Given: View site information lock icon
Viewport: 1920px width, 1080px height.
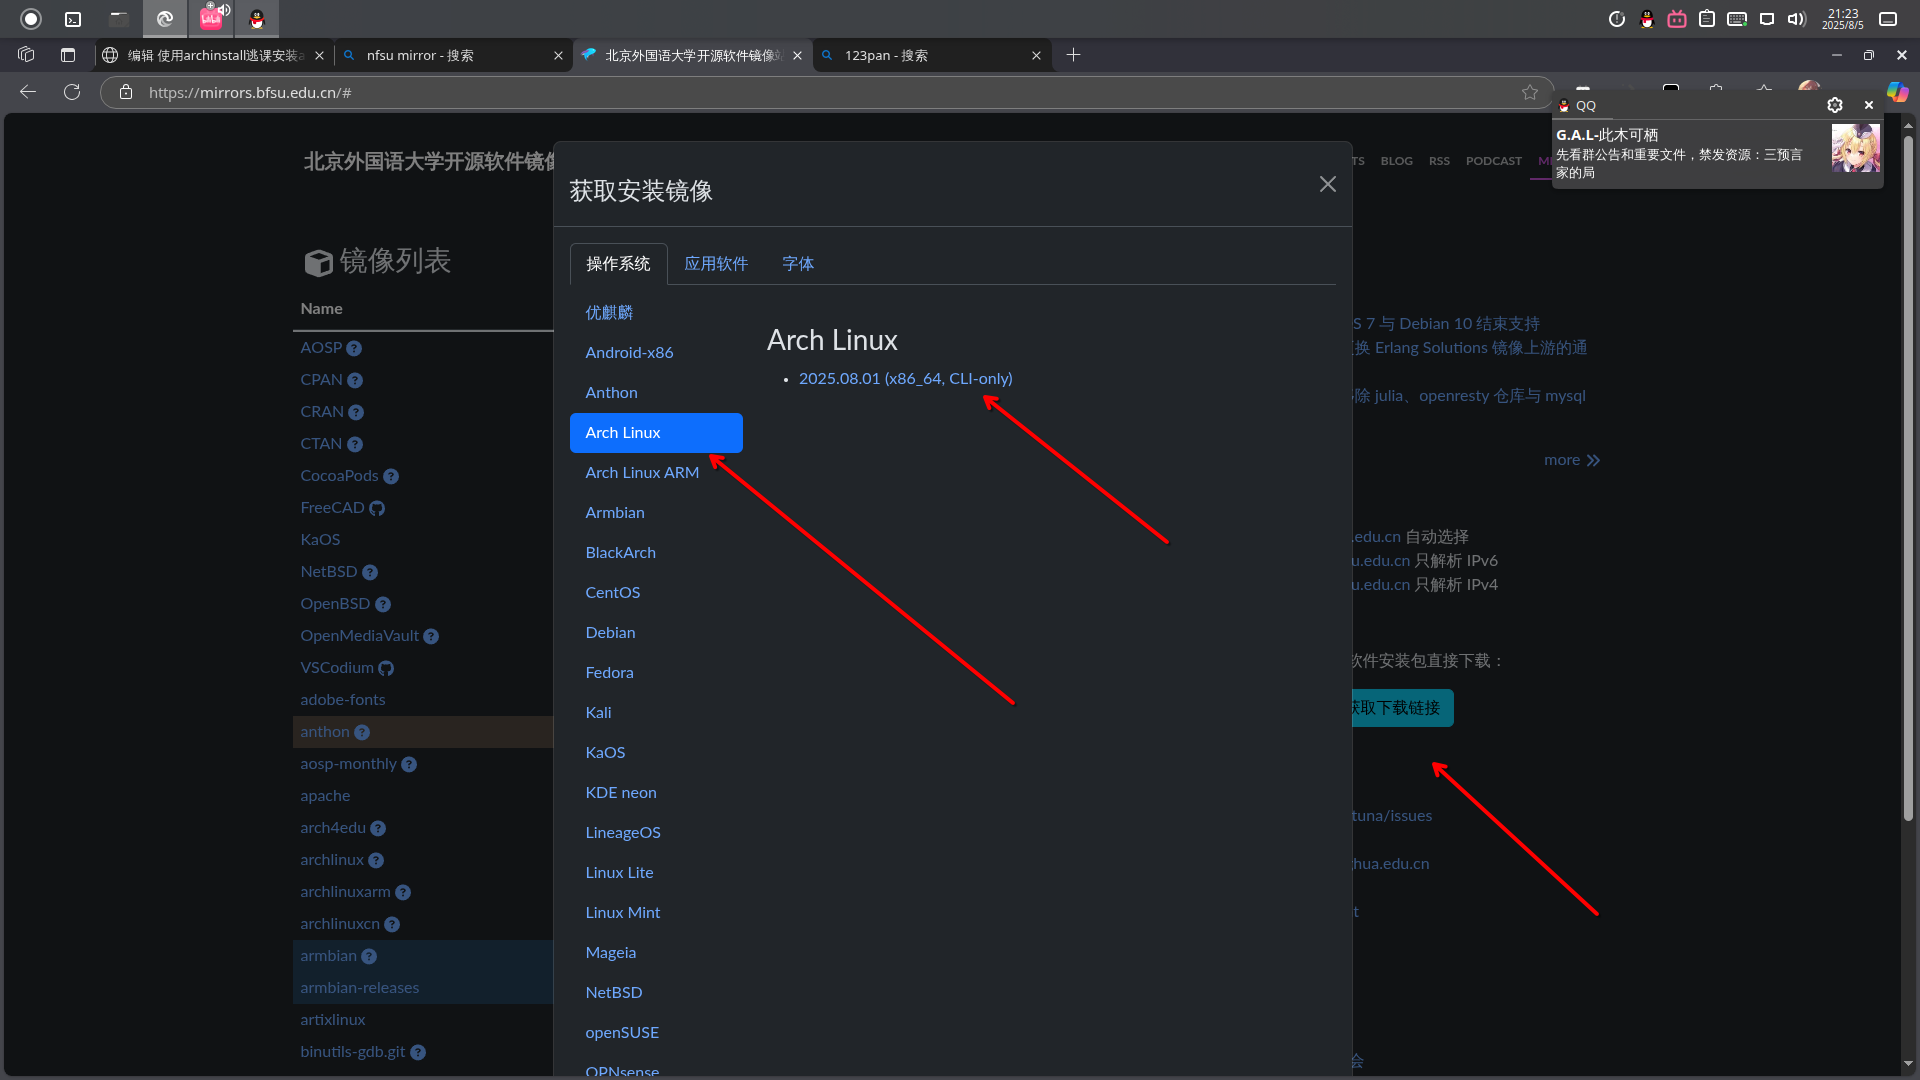Looking at the screenshot, I should (x=126, y=92).
